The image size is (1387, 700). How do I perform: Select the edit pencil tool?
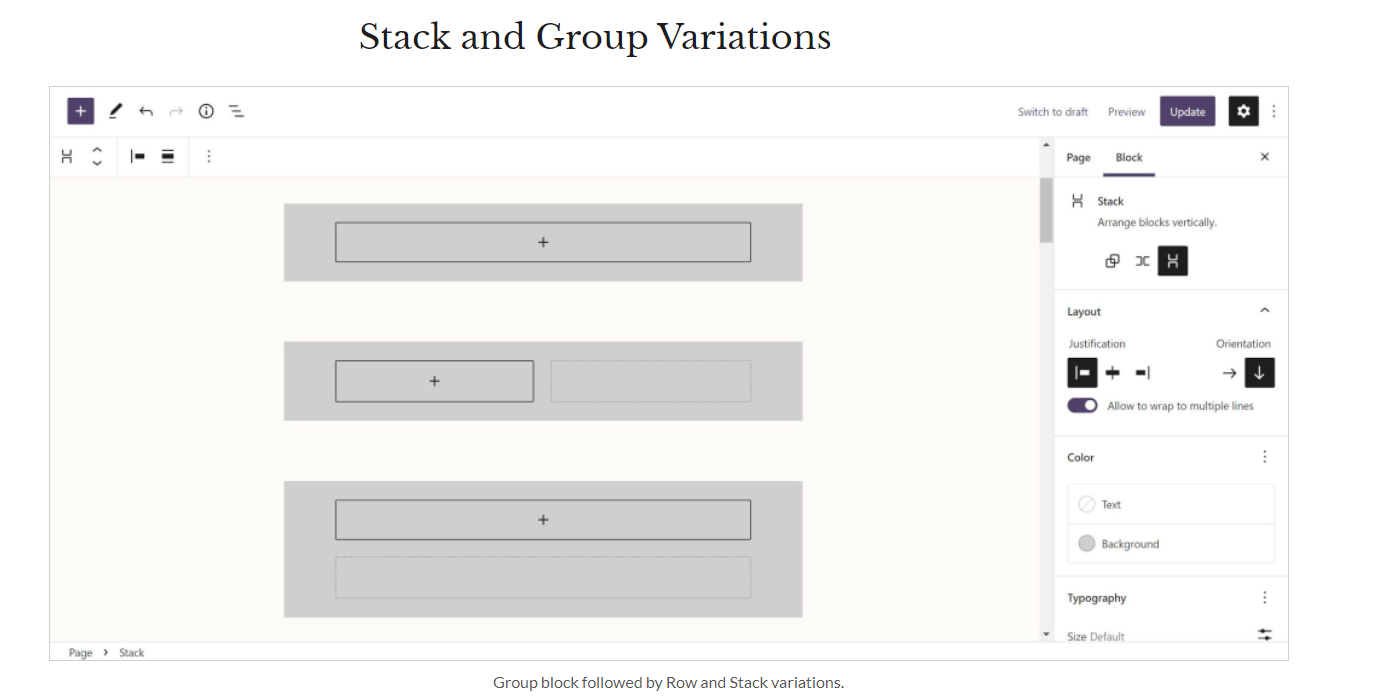click(x=115, y=111)
